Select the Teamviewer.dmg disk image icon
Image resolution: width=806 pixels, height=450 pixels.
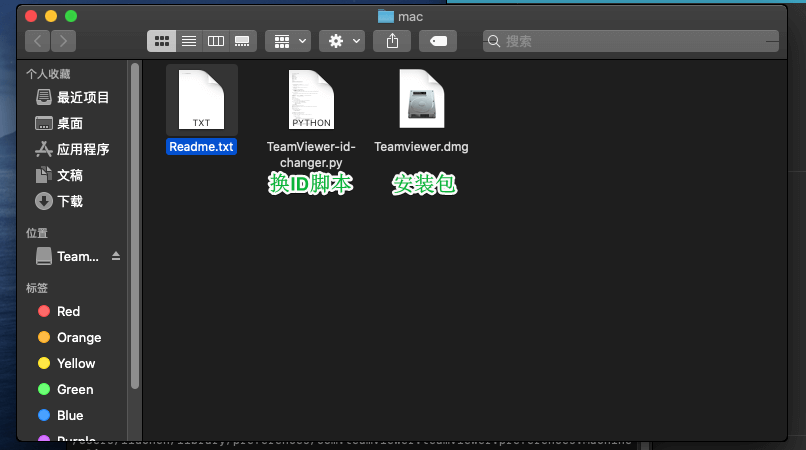[x=421, y=101]
